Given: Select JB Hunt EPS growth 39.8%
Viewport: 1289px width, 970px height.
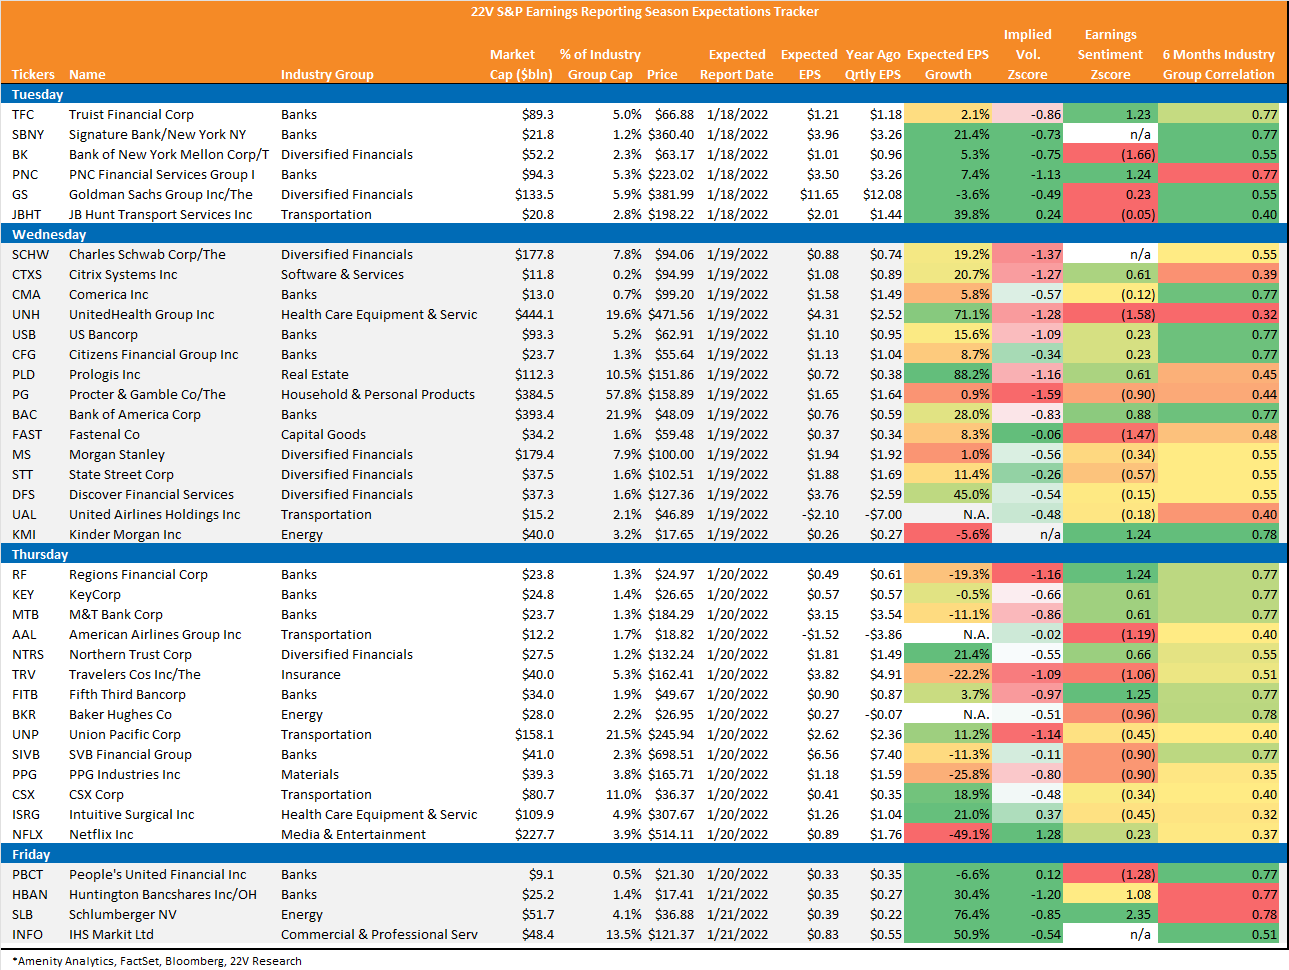Looking at the screenshot, I should click(x=947, y=214).
